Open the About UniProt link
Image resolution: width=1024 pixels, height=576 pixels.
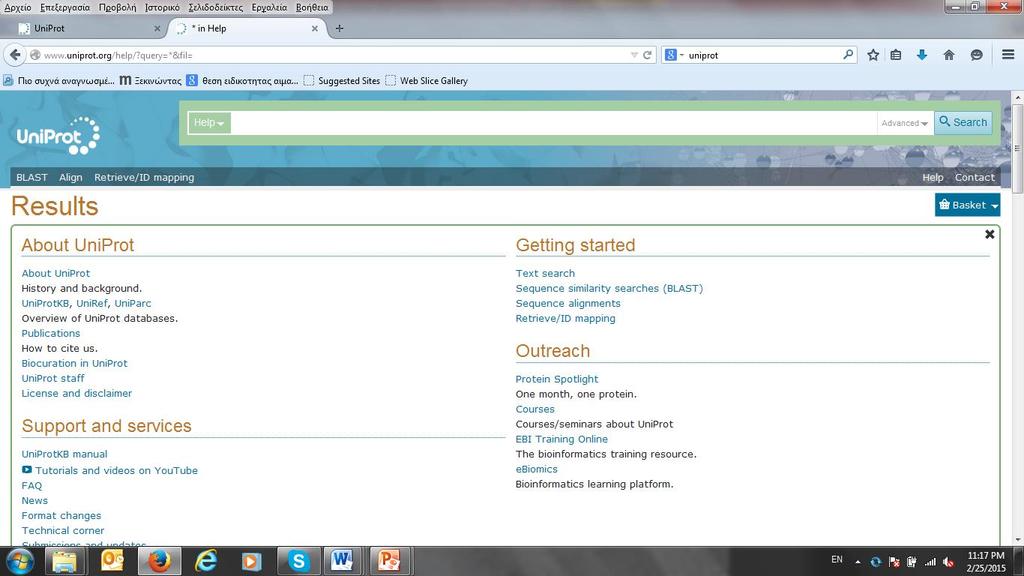[x=56, y=273]
